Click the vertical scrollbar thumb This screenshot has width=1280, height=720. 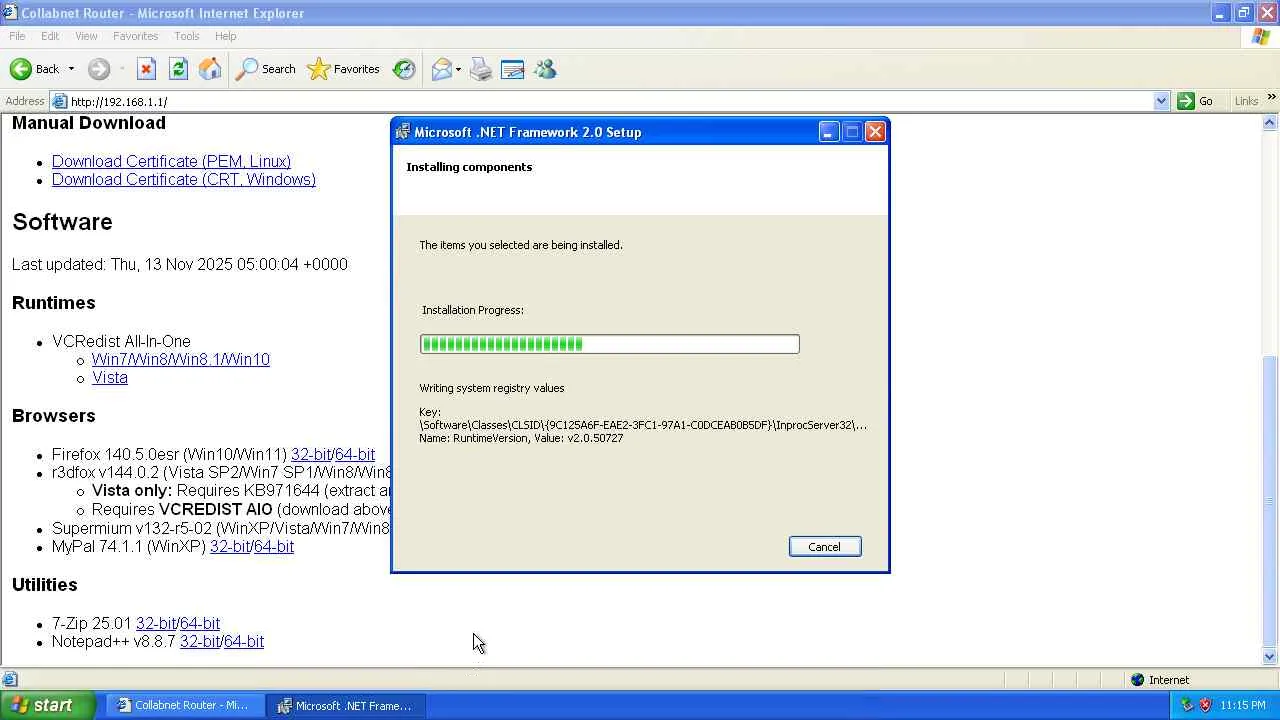click(x=1270, y=501)
